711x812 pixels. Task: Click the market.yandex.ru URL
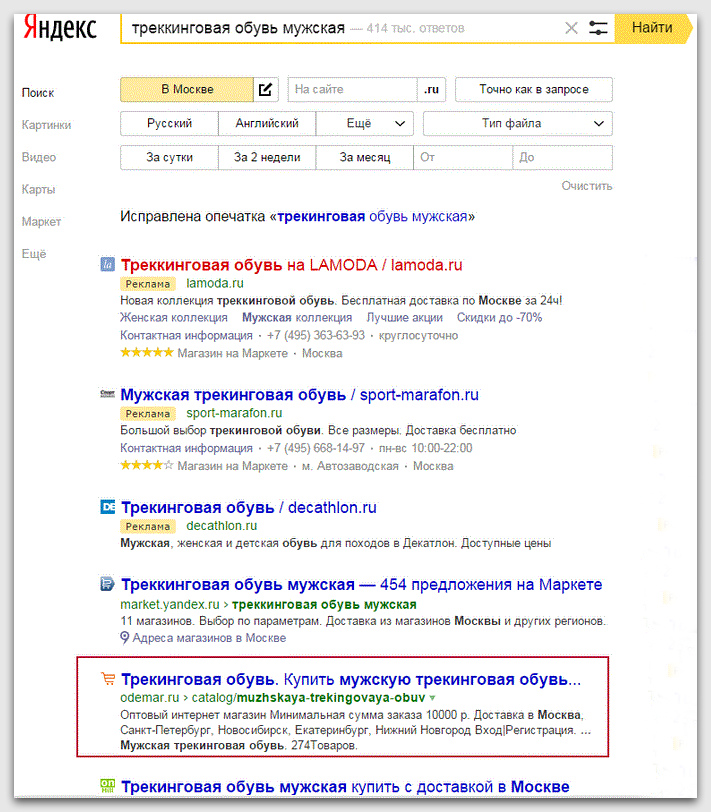click(x=170, y=604)
